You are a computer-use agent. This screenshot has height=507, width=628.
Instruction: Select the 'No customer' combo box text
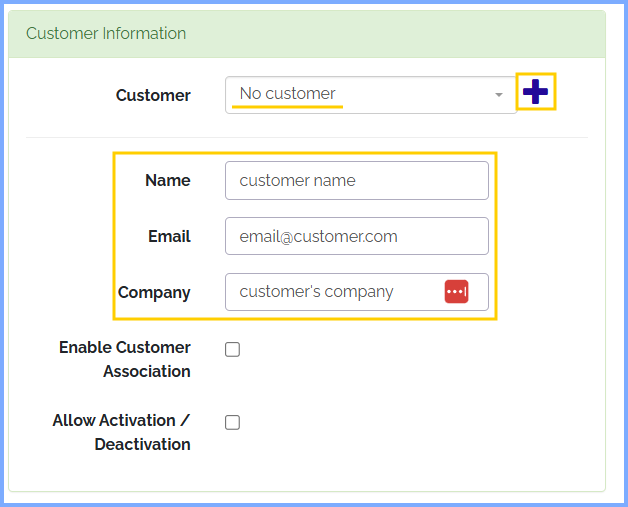(x=288, y=94)
